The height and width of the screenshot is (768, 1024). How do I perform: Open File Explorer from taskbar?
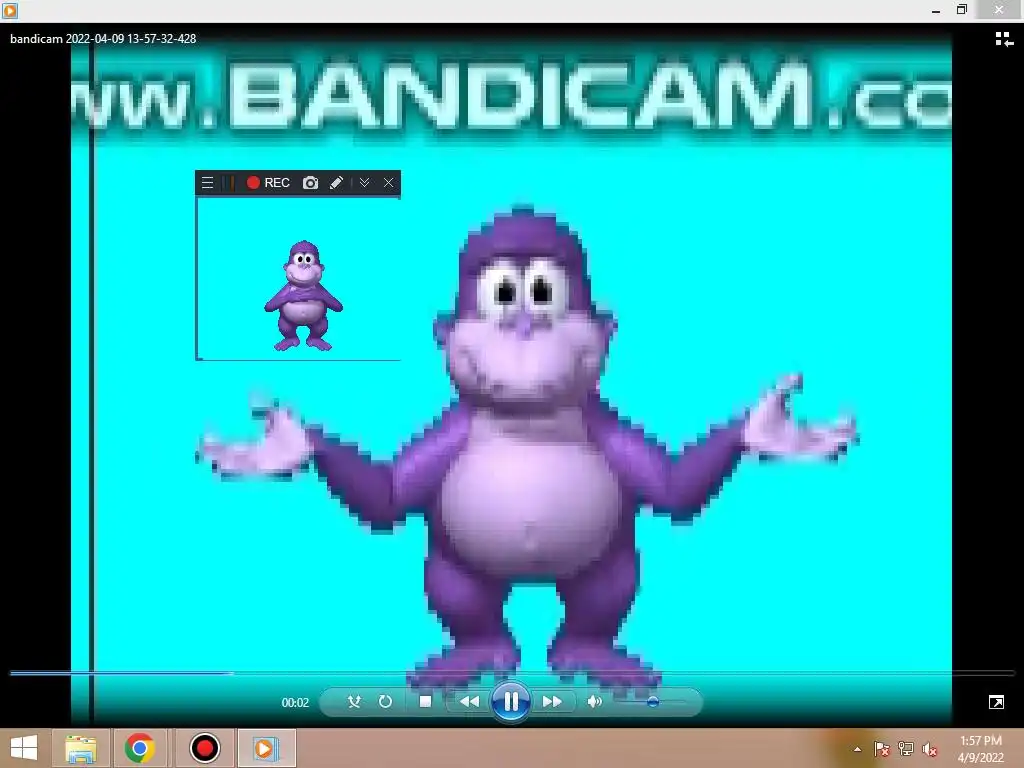pos(81,748)
